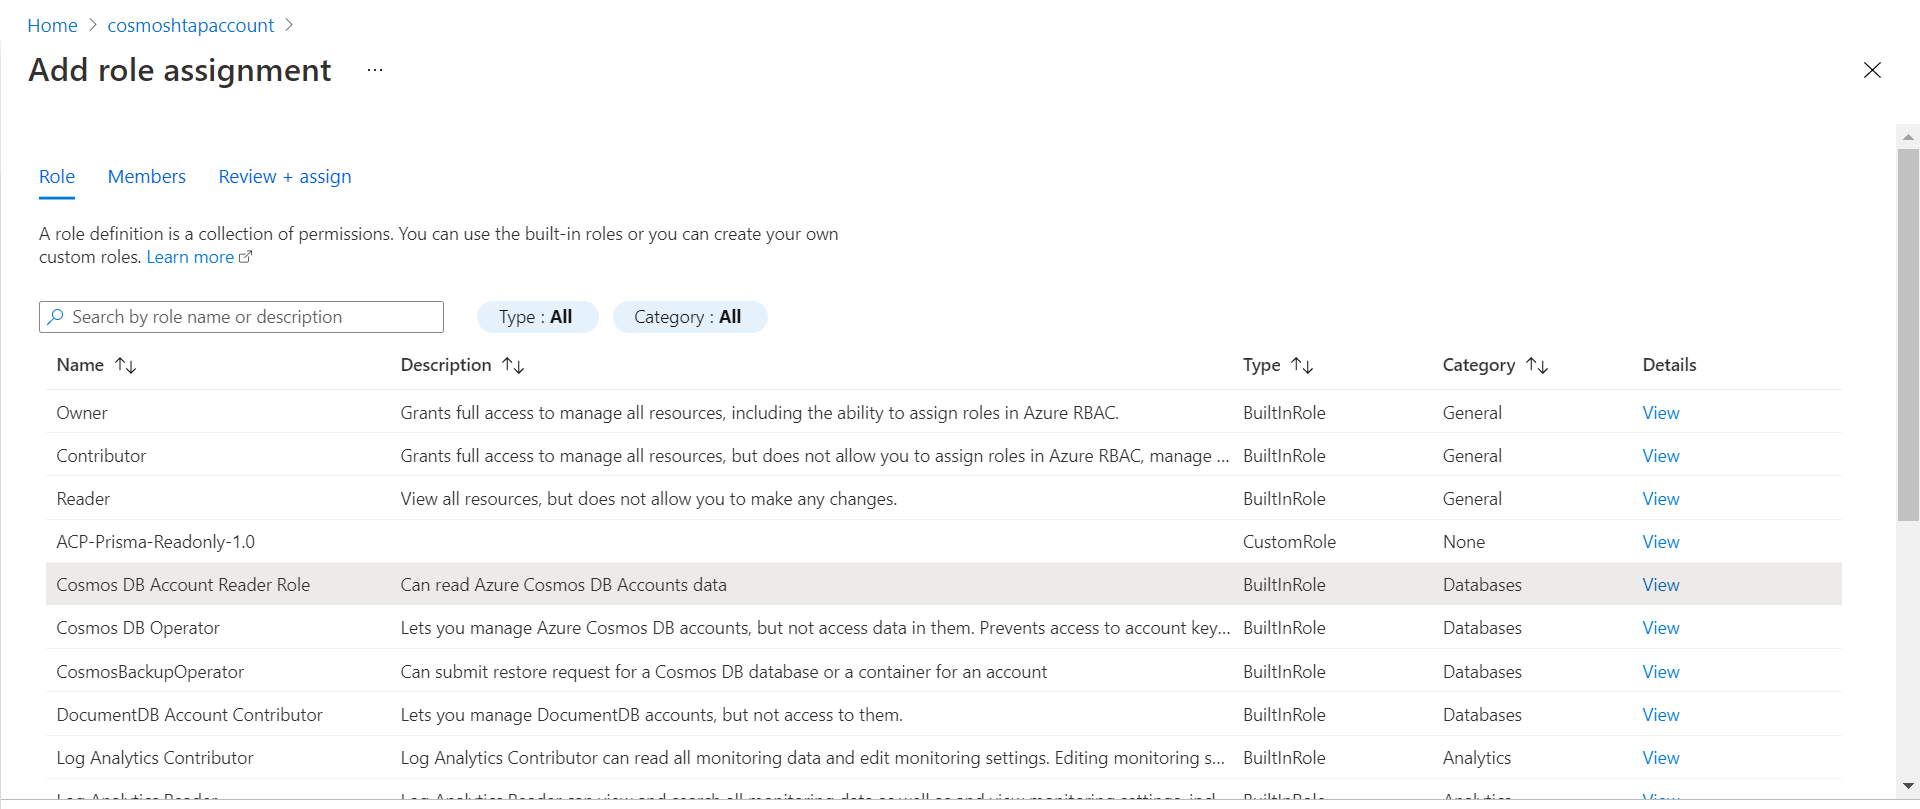Select the Role tab
This screenshot has height=809, width=1920.
pyautogui.click(x=57, y=177)
